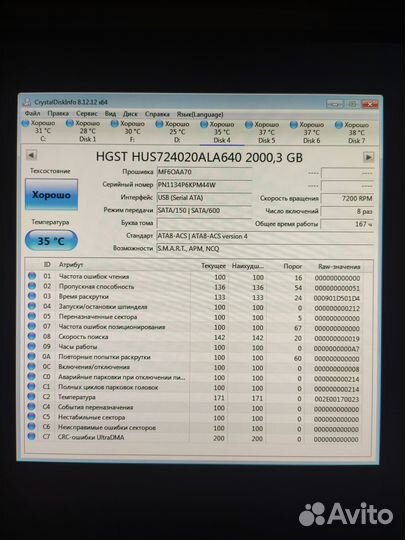The width and height of the screenshot is (405, 540).
Task: Click raw value 002E00170023
Action: [x=337, y=399]
